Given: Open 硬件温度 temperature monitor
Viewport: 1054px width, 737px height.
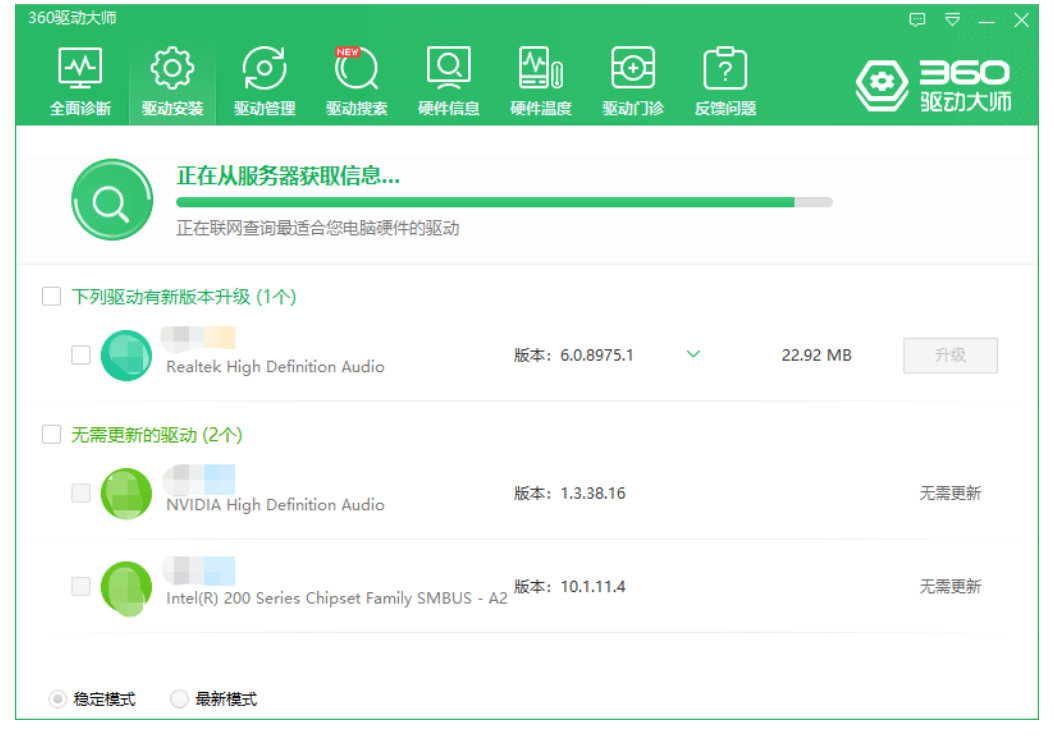Looking at the screenshot, I should [x=540, y=82].
